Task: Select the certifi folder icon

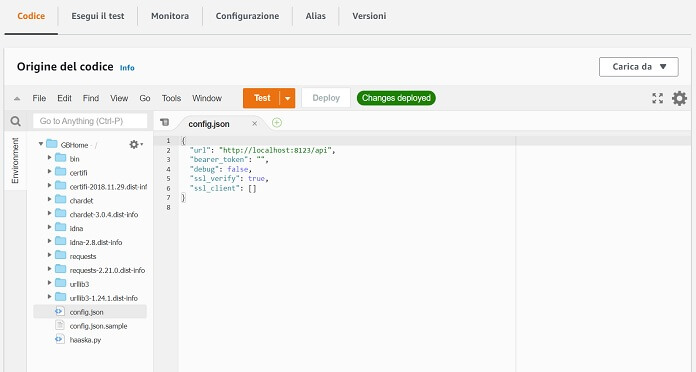Action: pos(60,171)
